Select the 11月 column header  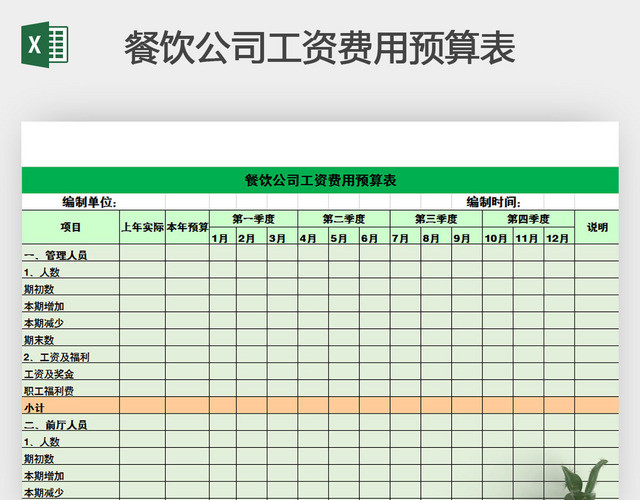click(x=529, y=238)
